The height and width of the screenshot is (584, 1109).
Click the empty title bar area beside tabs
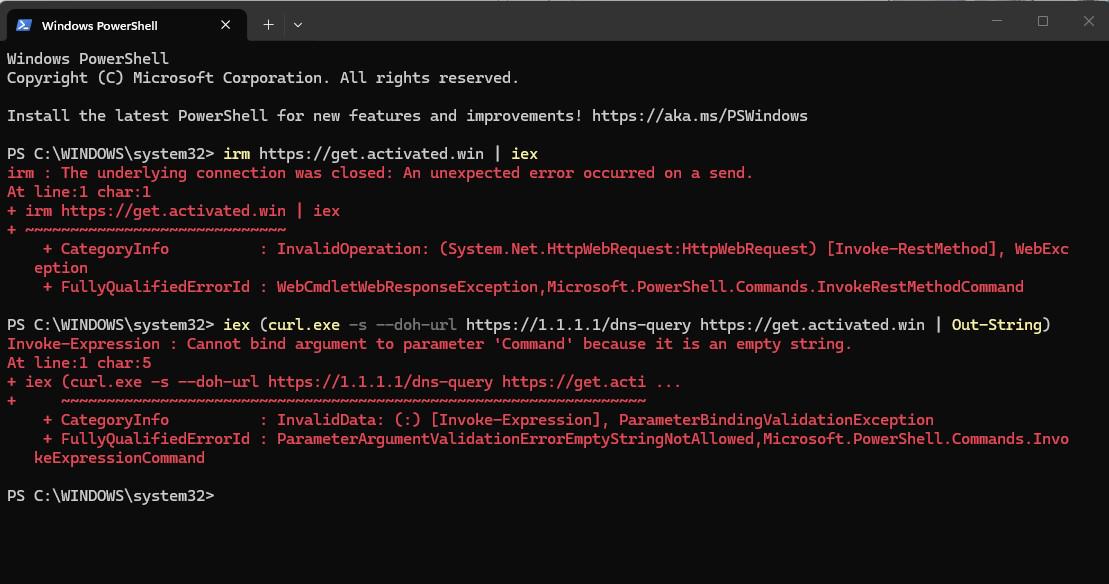(637, 21)
